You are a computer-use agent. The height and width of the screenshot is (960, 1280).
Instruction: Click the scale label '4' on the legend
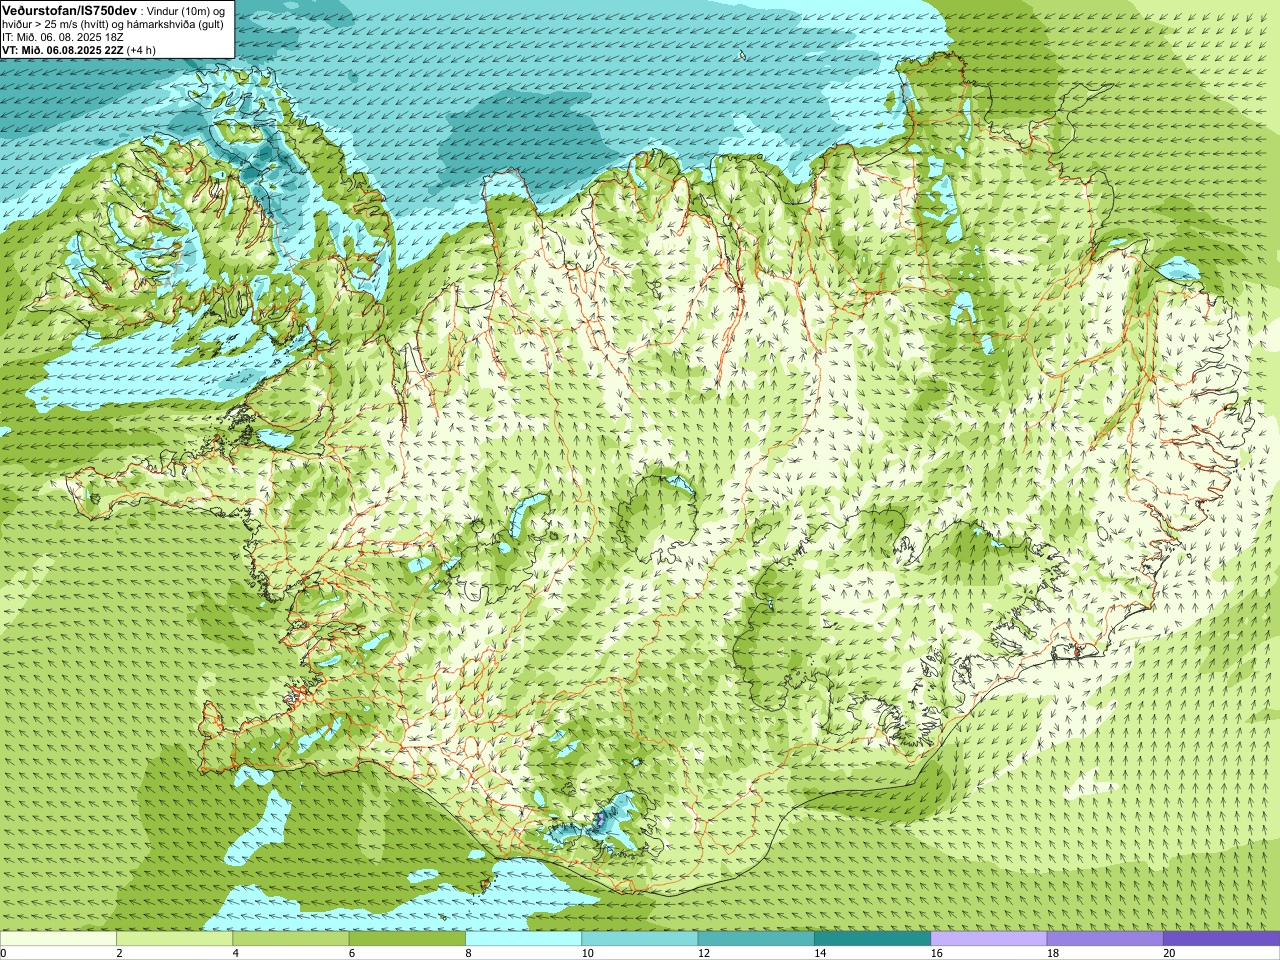tap(235, 953)
